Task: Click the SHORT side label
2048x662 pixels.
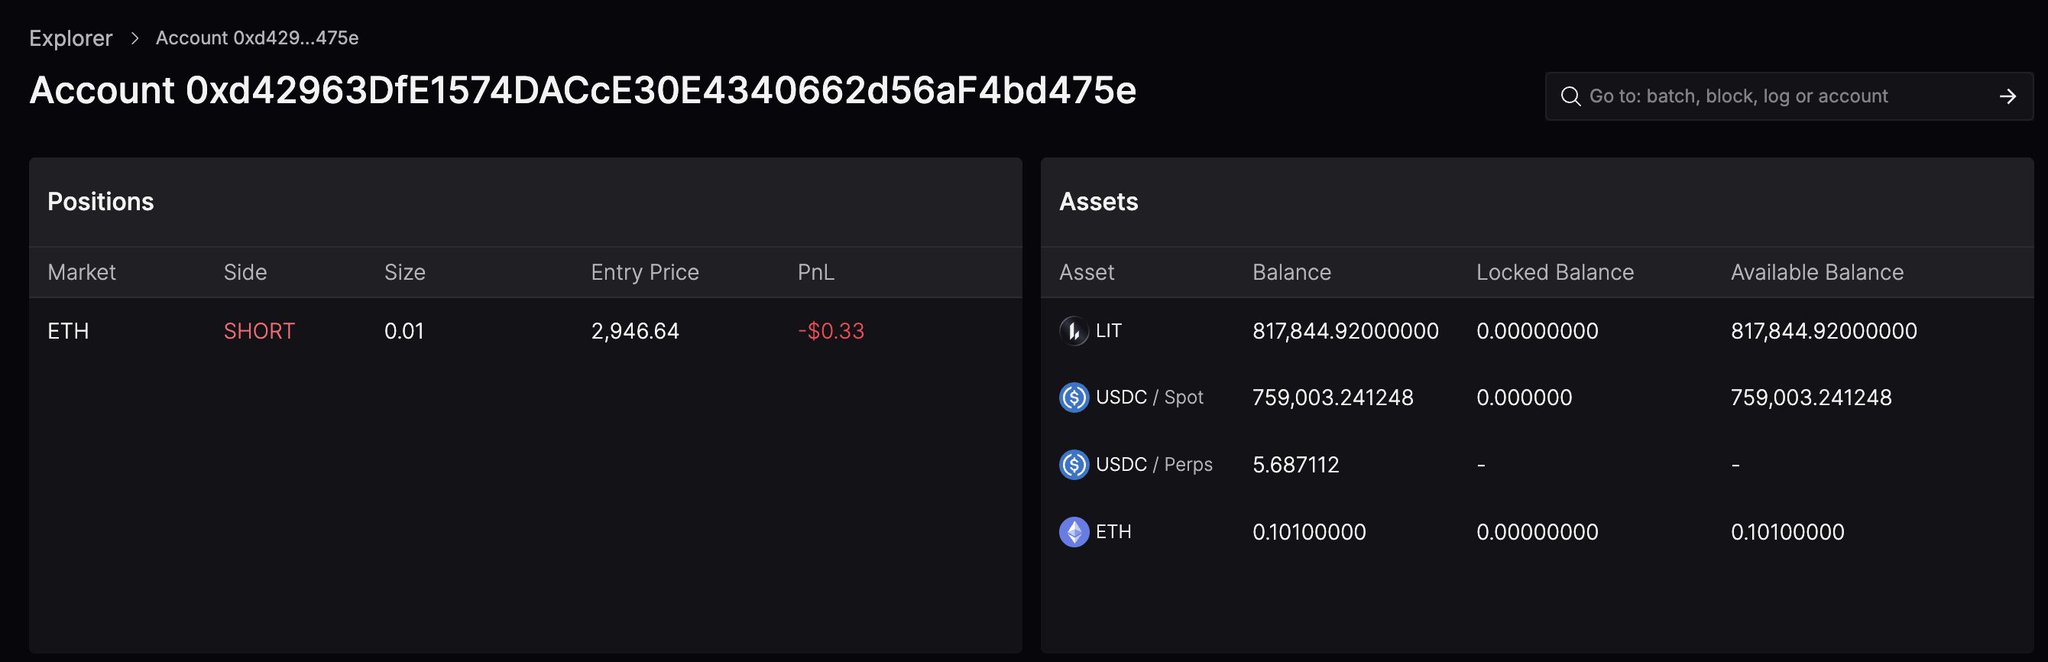Action: point(259,331)
